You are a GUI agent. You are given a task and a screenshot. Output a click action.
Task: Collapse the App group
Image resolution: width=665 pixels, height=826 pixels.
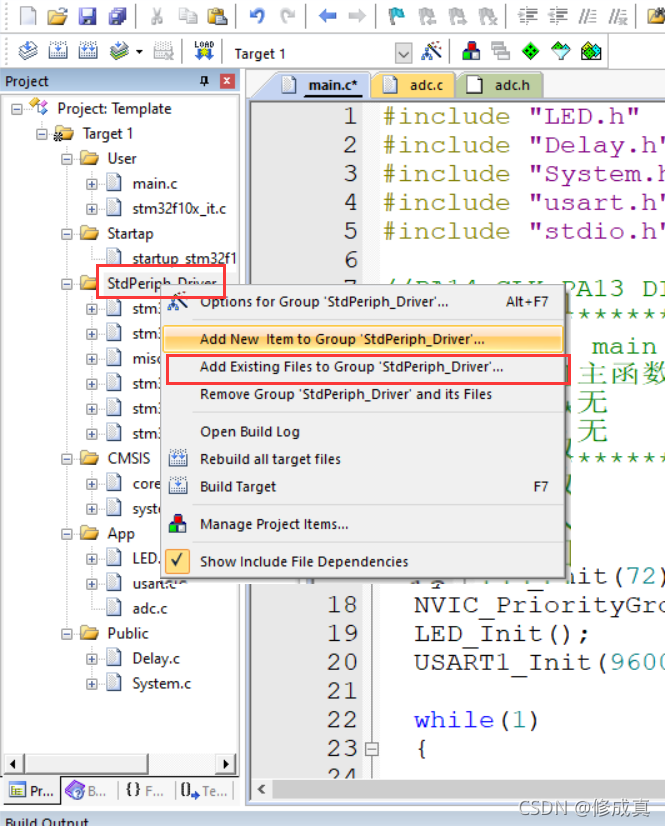click(67, 534)
